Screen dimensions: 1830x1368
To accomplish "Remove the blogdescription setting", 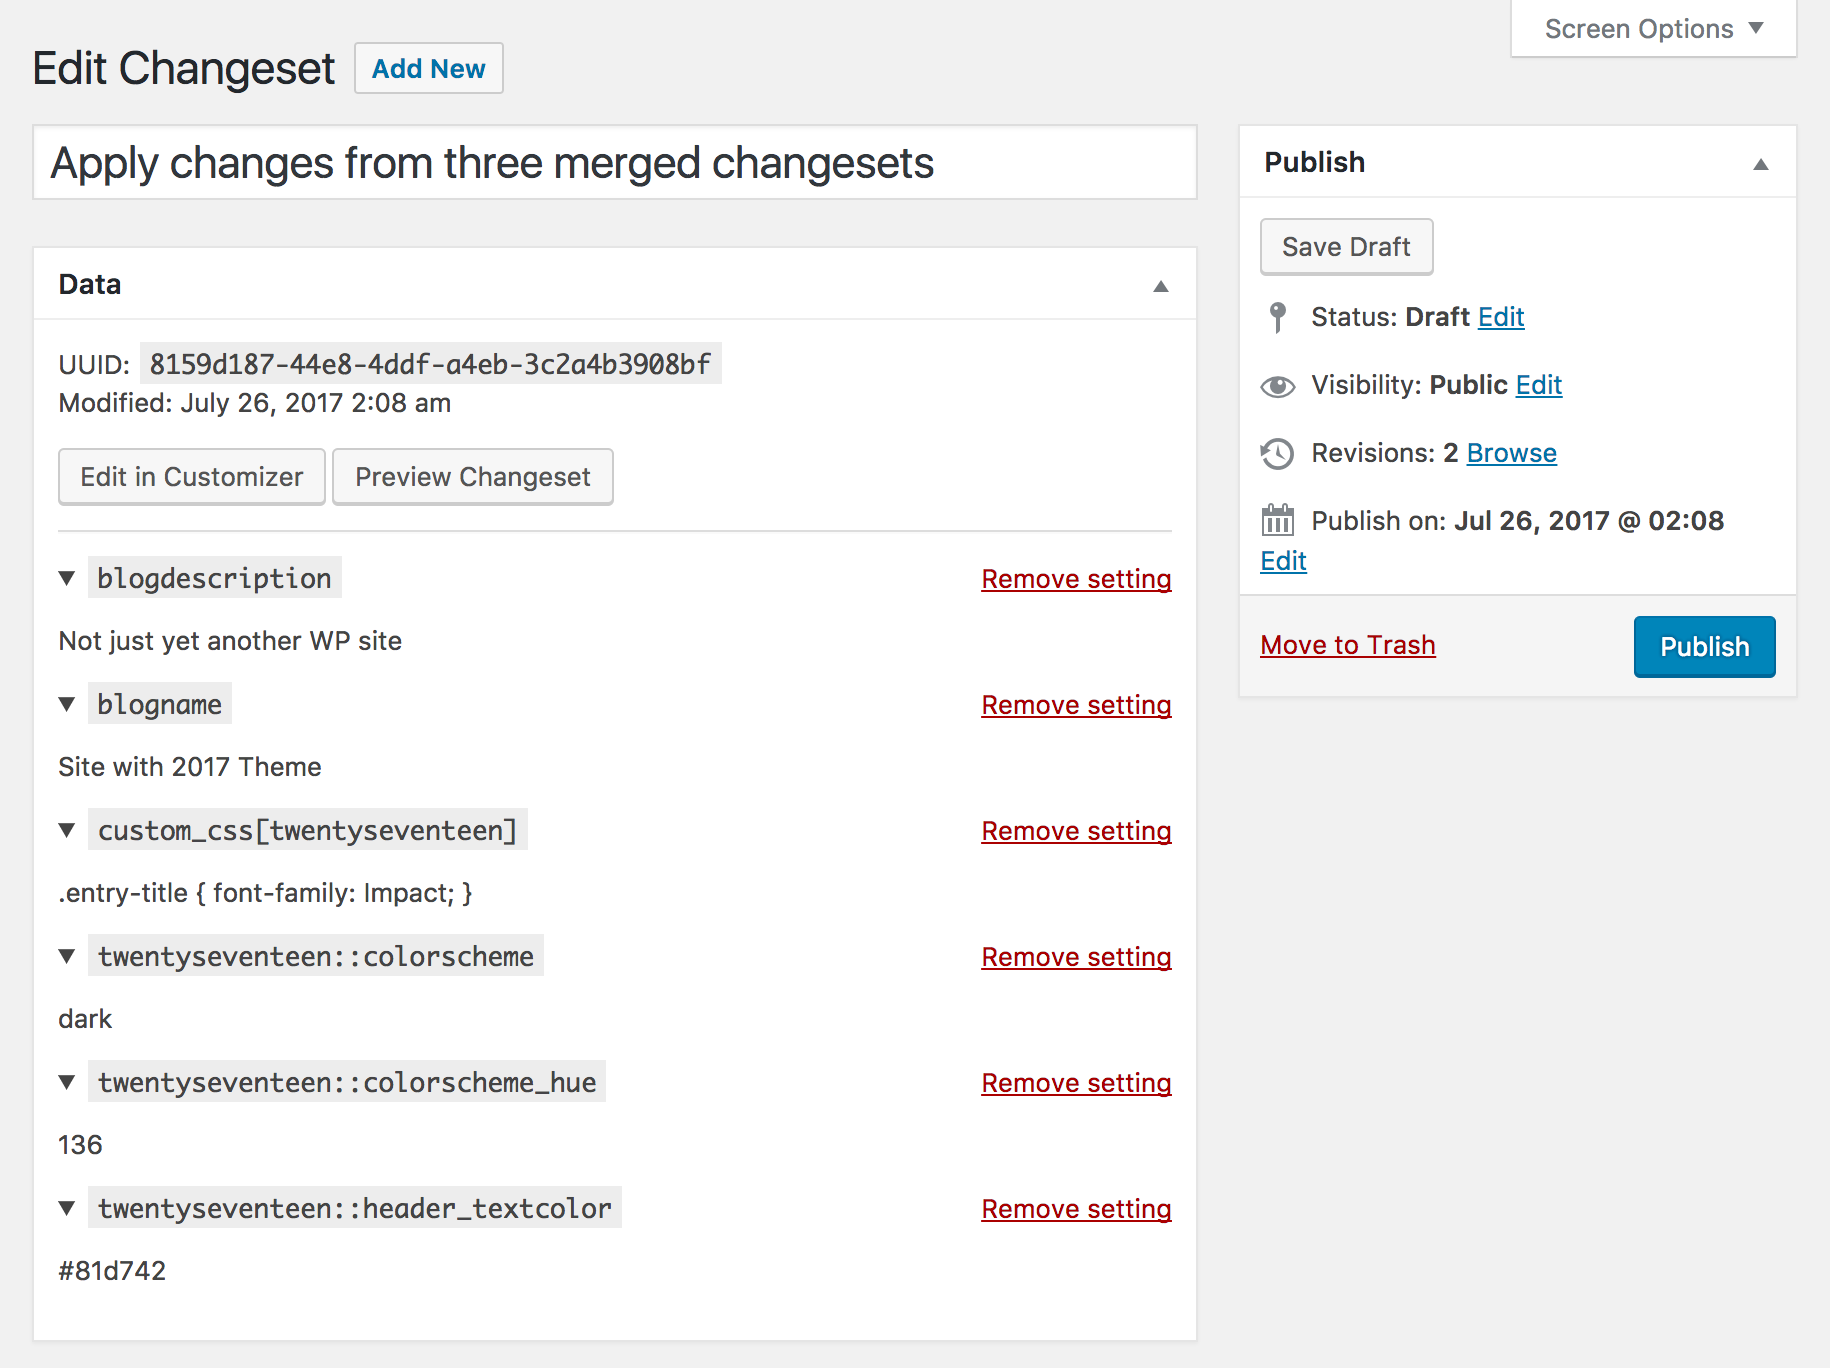I will (x=1076, y=579).
